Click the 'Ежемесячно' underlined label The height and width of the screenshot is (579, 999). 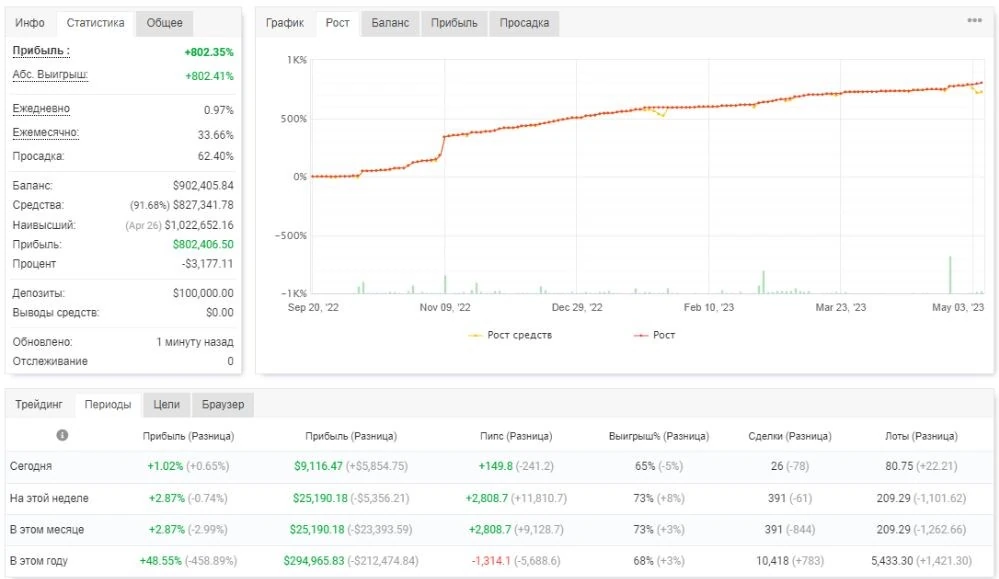(45, 132)
